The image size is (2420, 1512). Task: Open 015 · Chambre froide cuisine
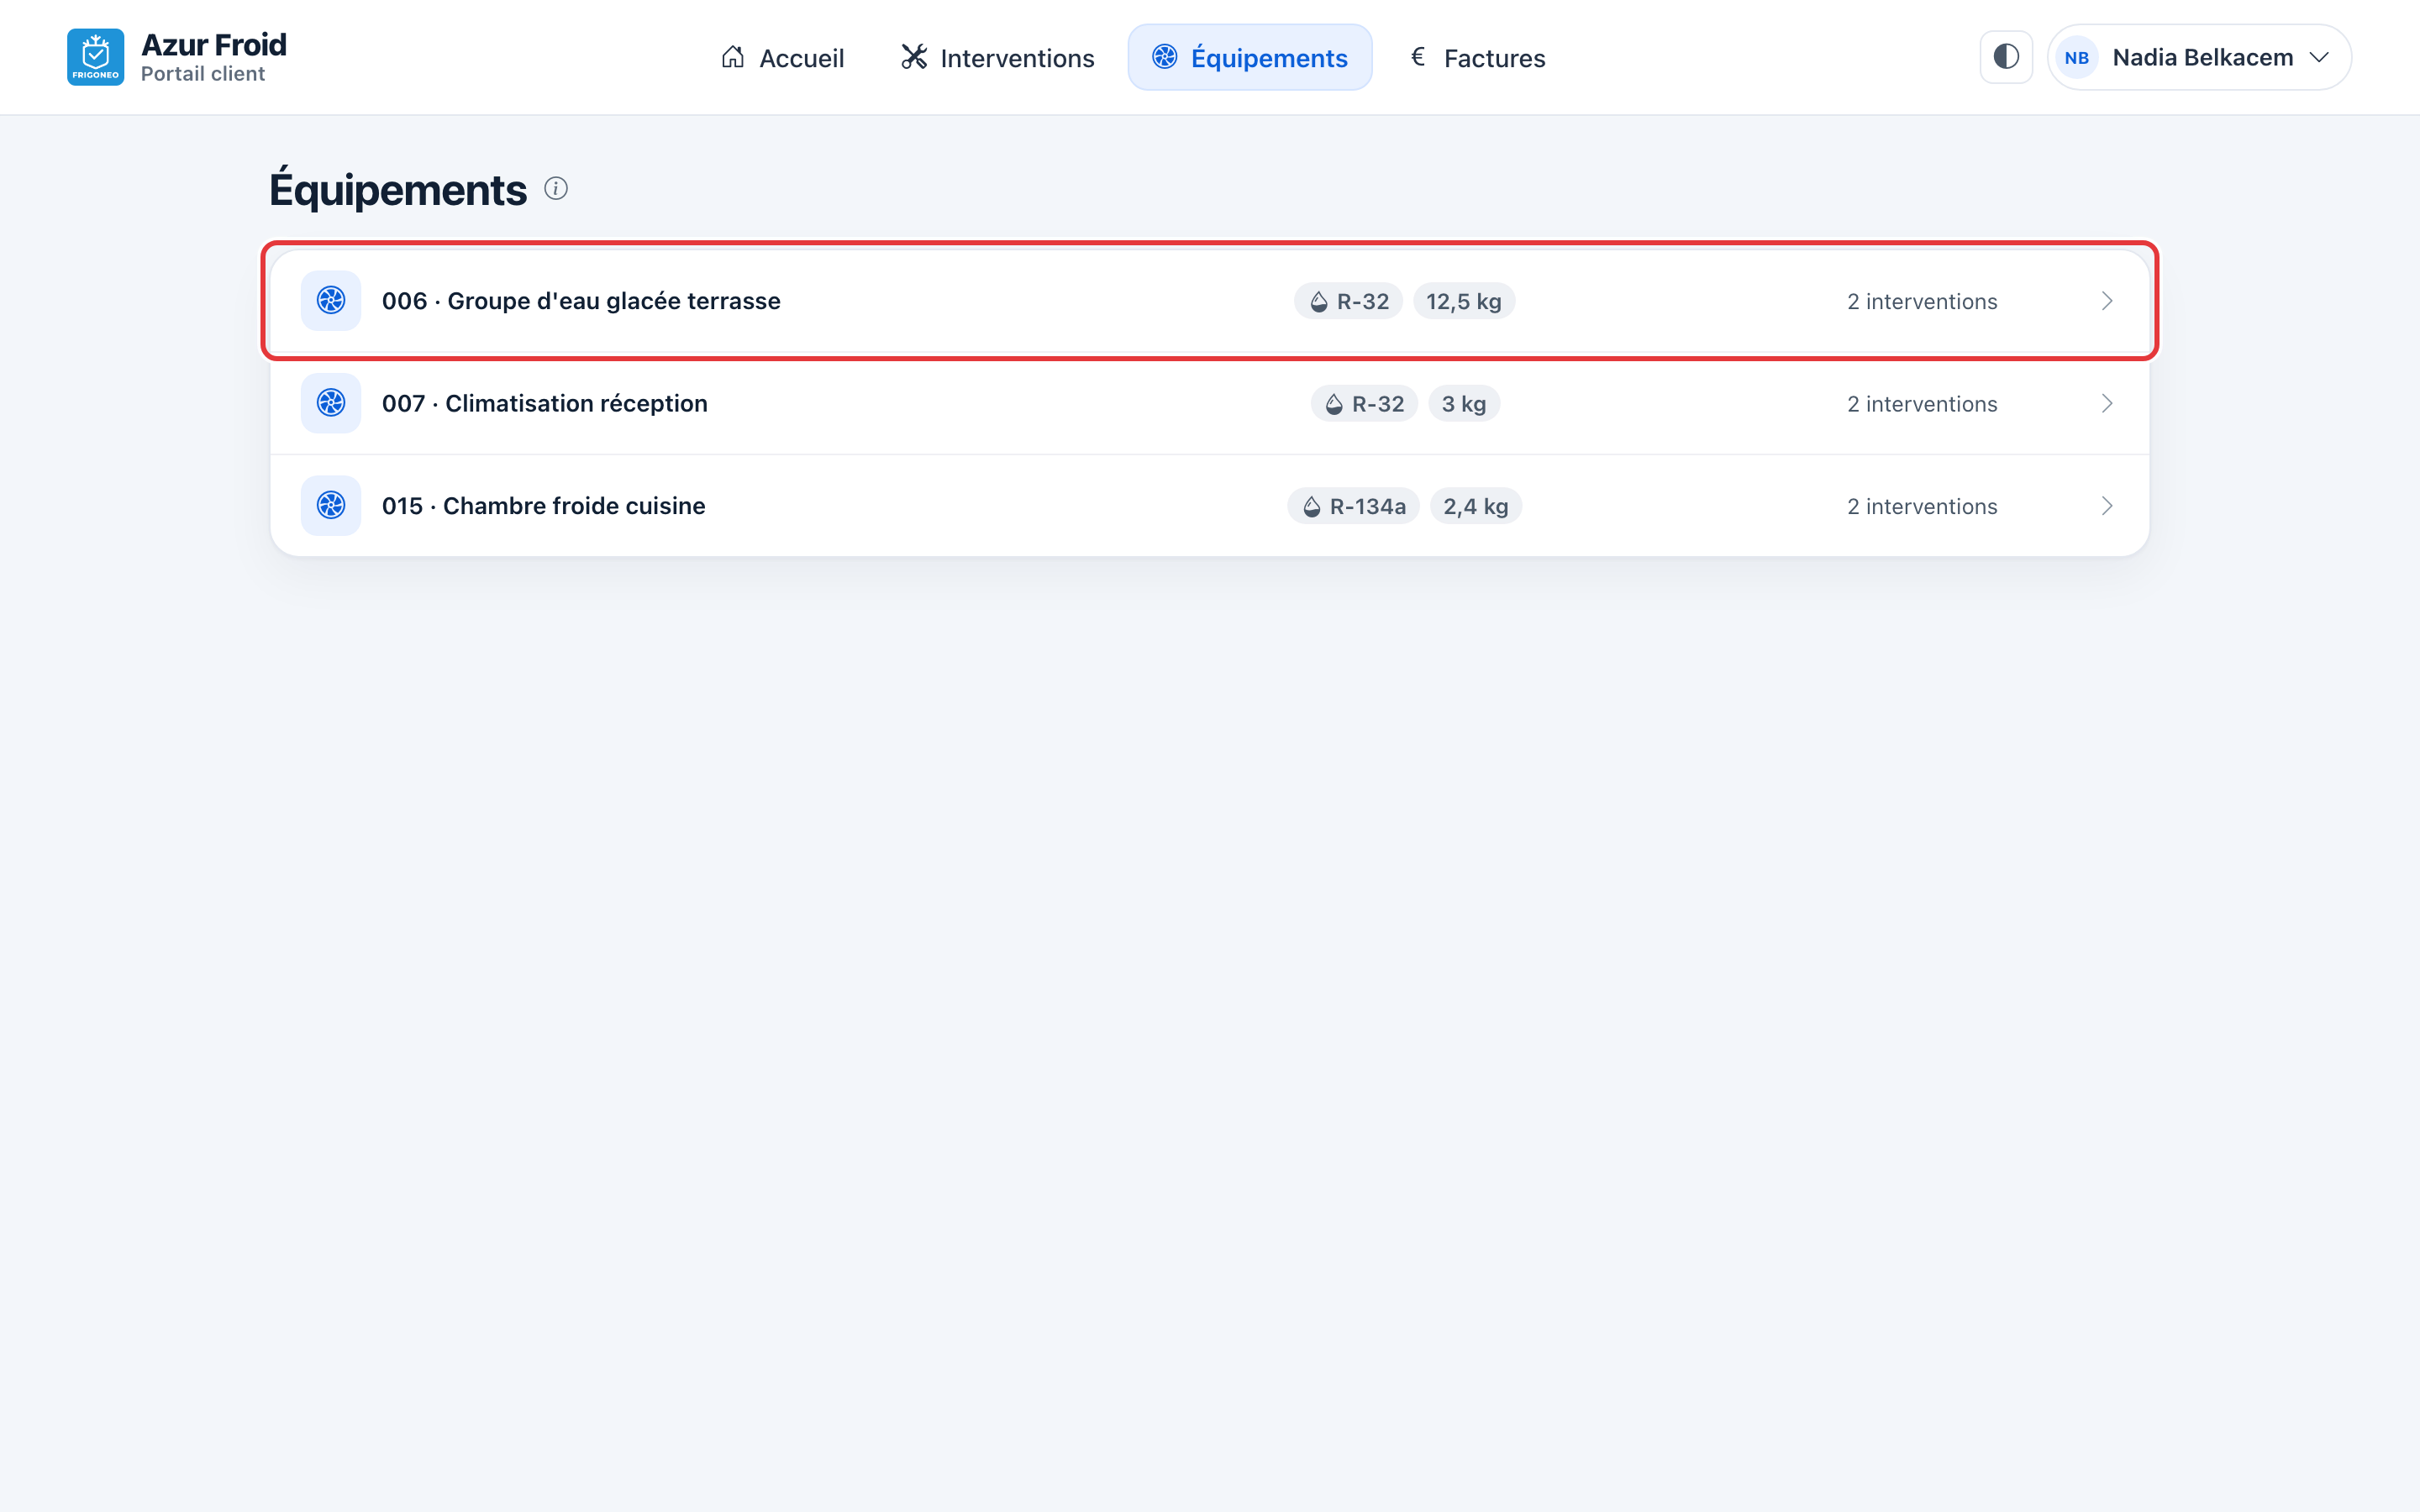click(x=1209, y=505)
